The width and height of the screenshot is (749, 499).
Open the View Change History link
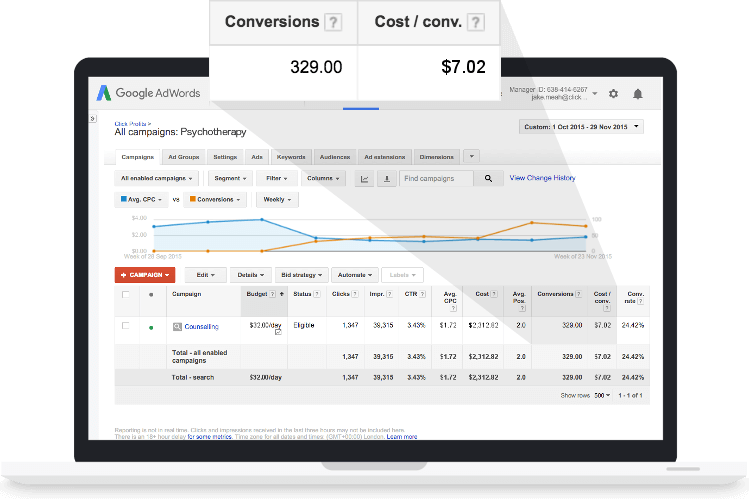pyautogui.click(x=542, y=178)
